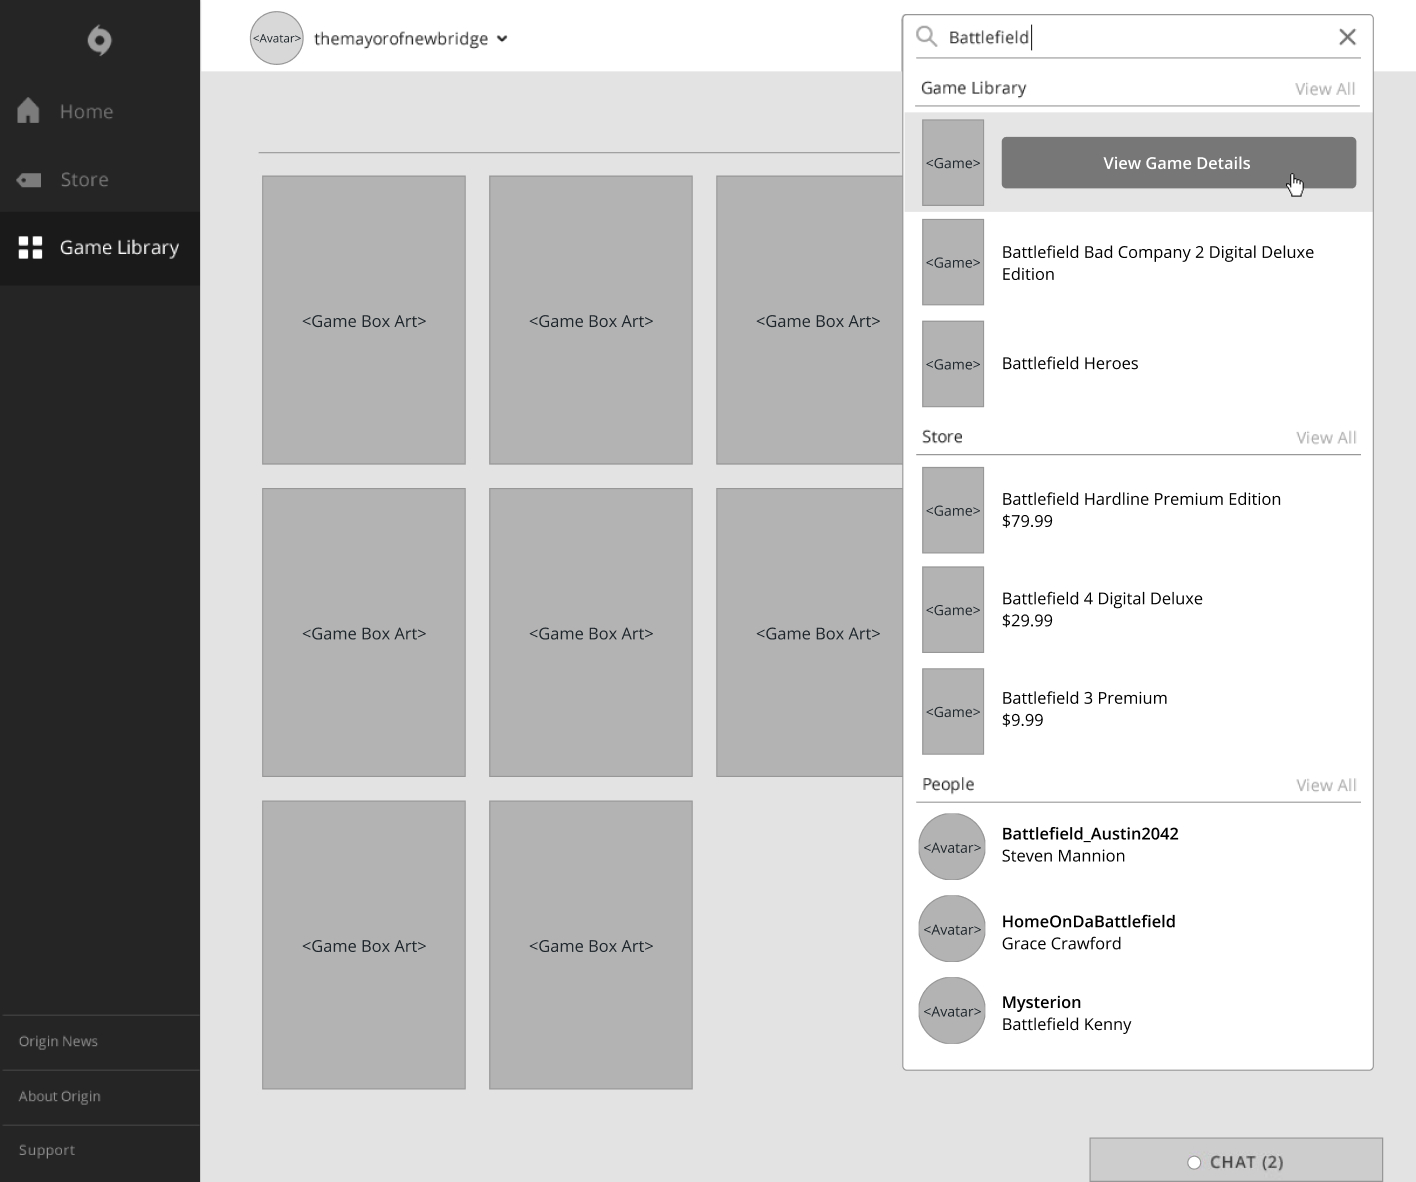Click the Game Library grid icon
This screenshot has height=1182, width=1416.
[x=30, y=248]
